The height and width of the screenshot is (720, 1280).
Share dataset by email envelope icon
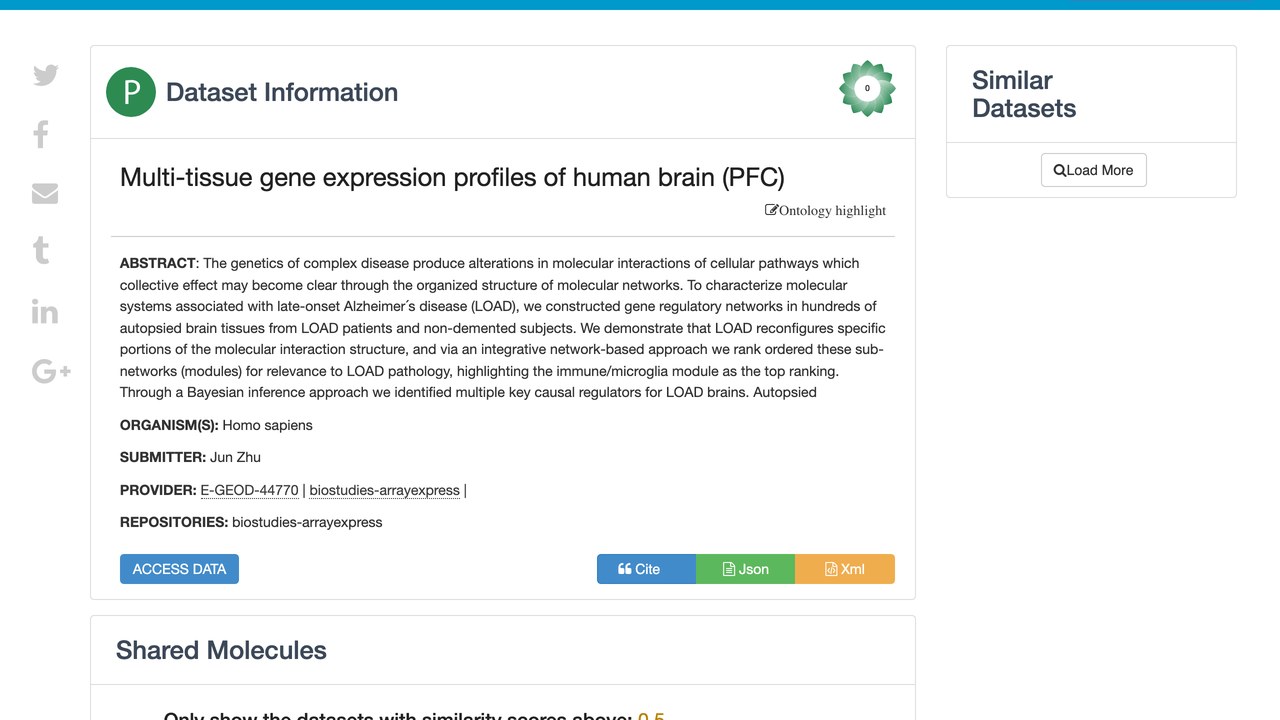point(45,193)
